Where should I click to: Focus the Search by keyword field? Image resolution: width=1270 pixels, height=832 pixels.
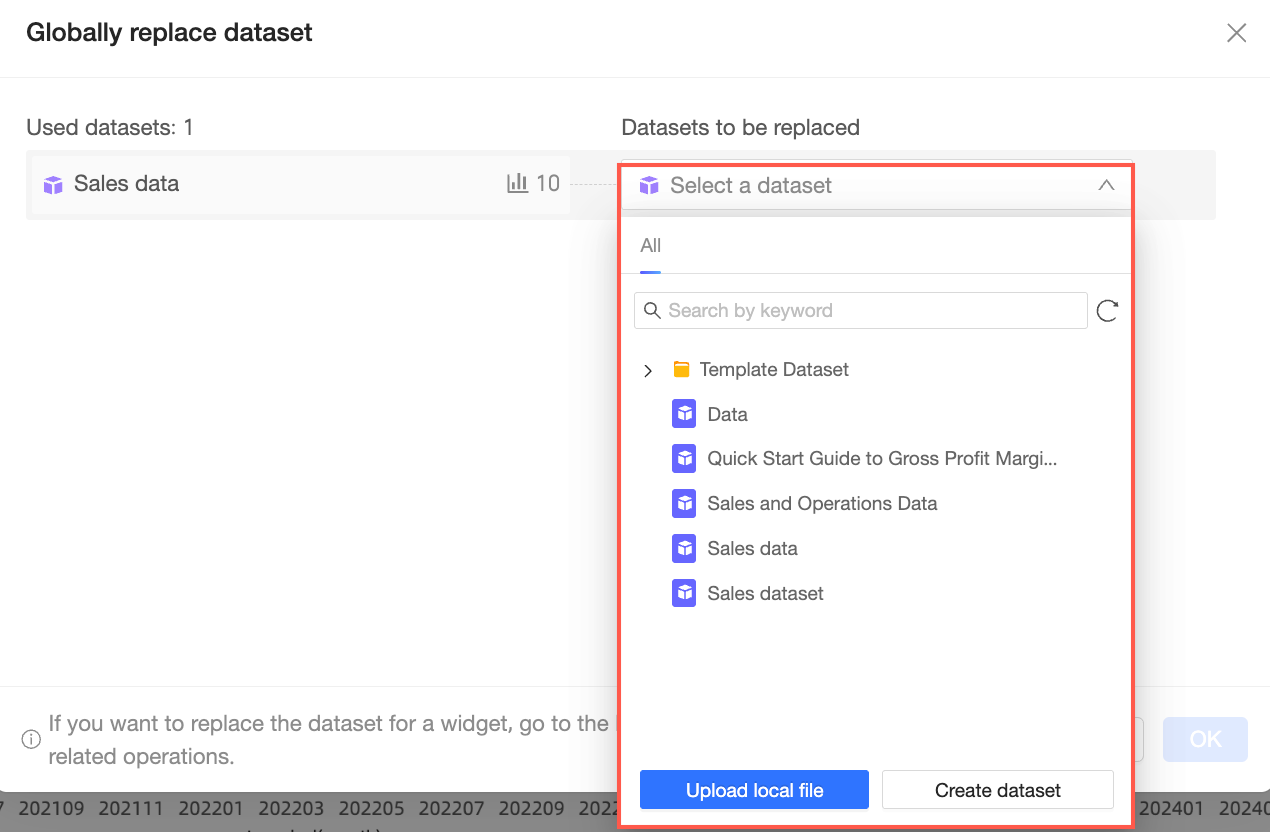(x=870, y=310)
